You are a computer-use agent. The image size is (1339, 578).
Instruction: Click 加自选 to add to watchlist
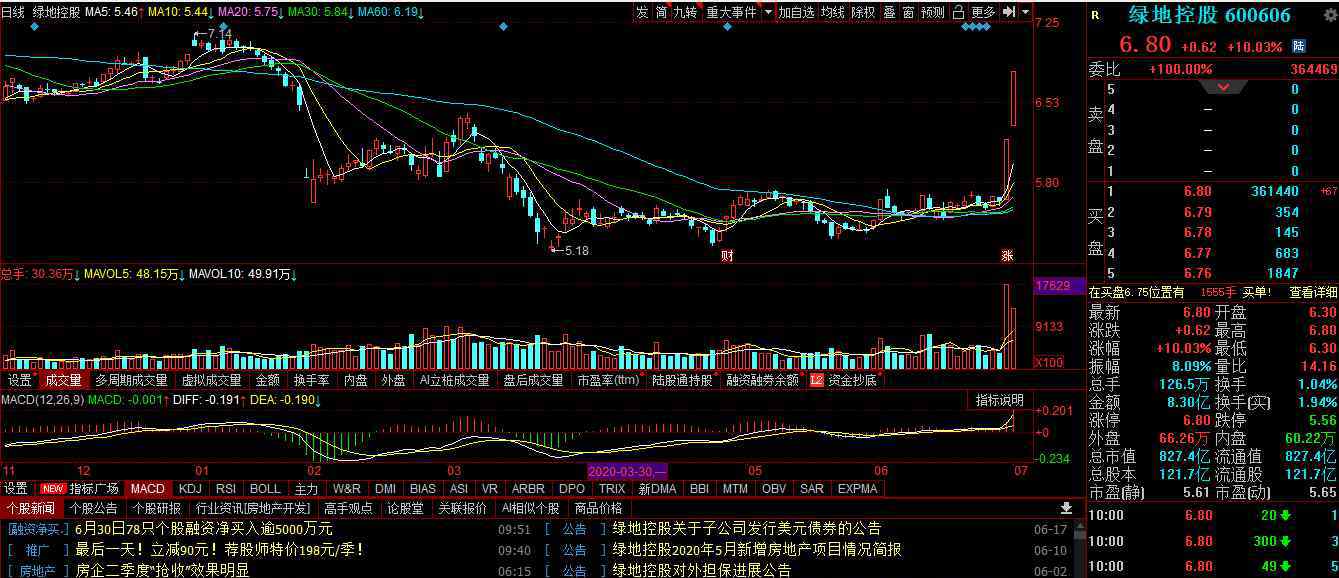pyautogui.click(x=796, y=12)
